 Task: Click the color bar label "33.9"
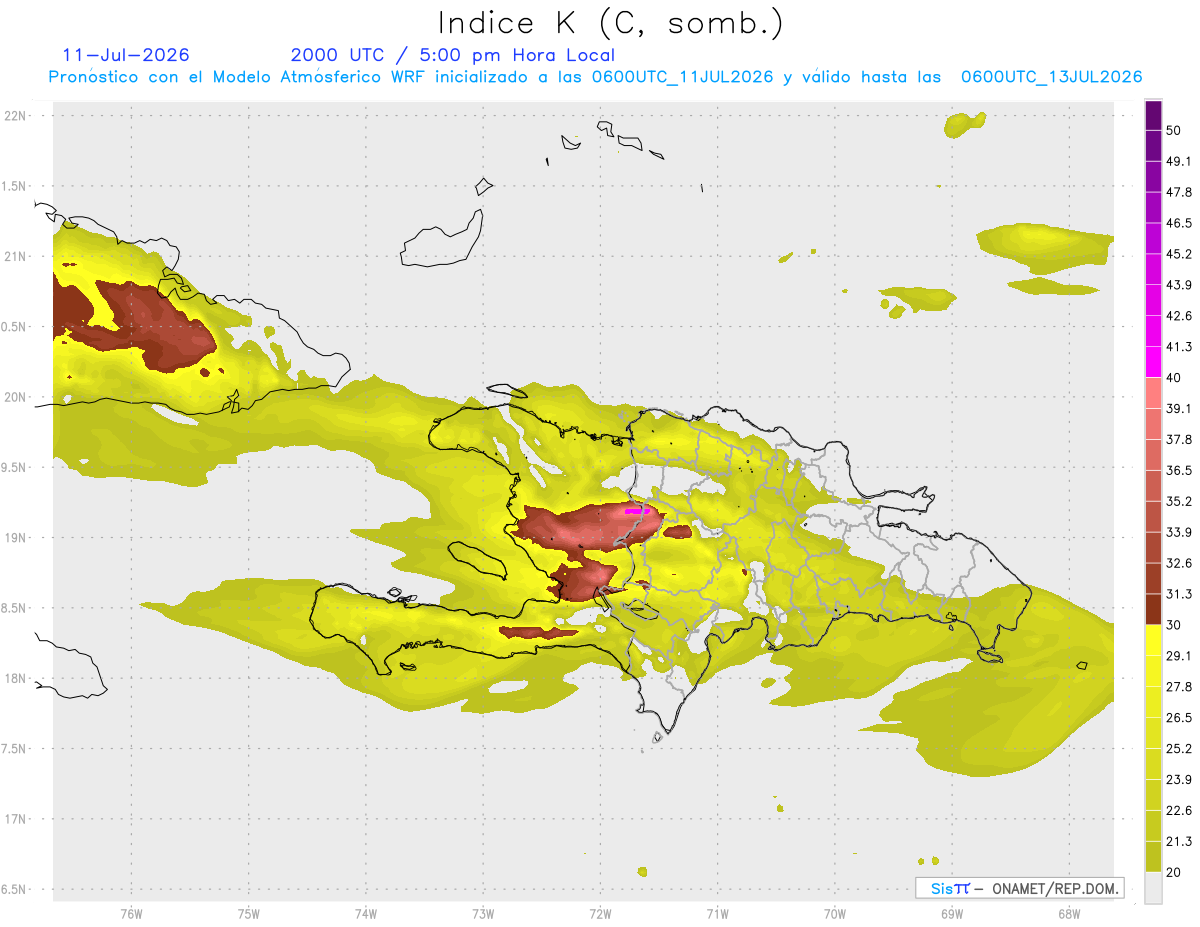point(1179,532)
